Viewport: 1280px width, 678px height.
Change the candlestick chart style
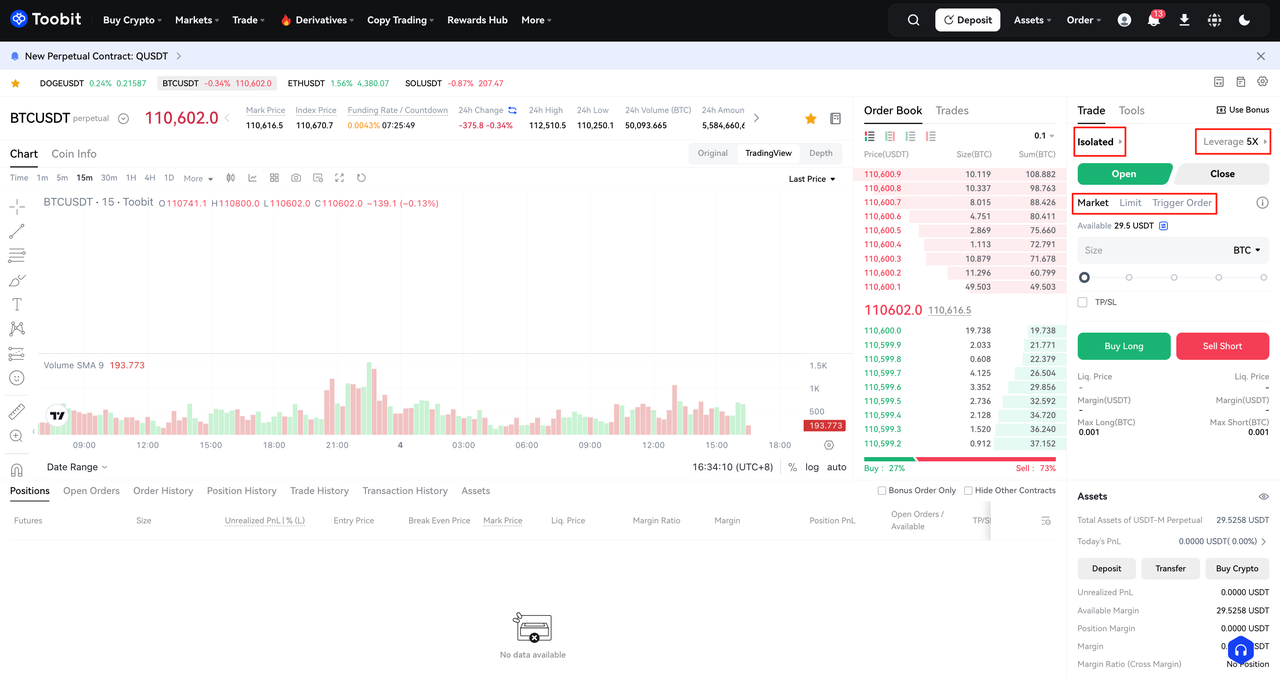point(230,178)
